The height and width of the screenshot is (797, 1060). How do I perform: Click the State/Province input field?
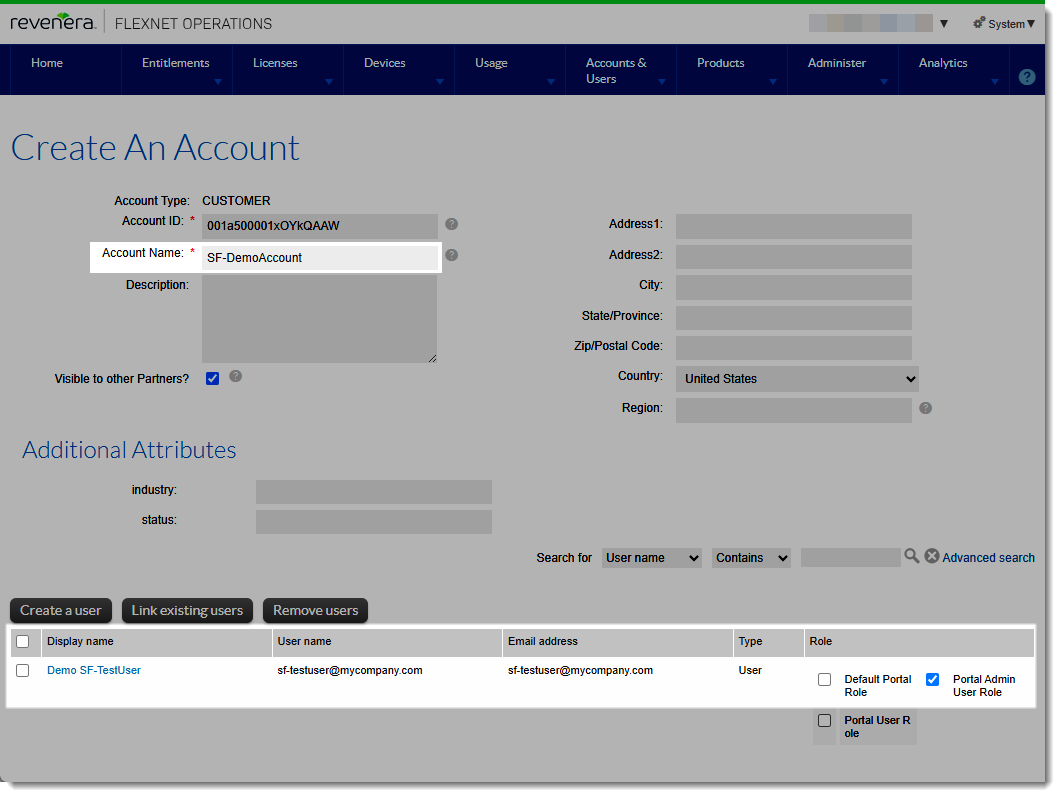coord(794,318)
